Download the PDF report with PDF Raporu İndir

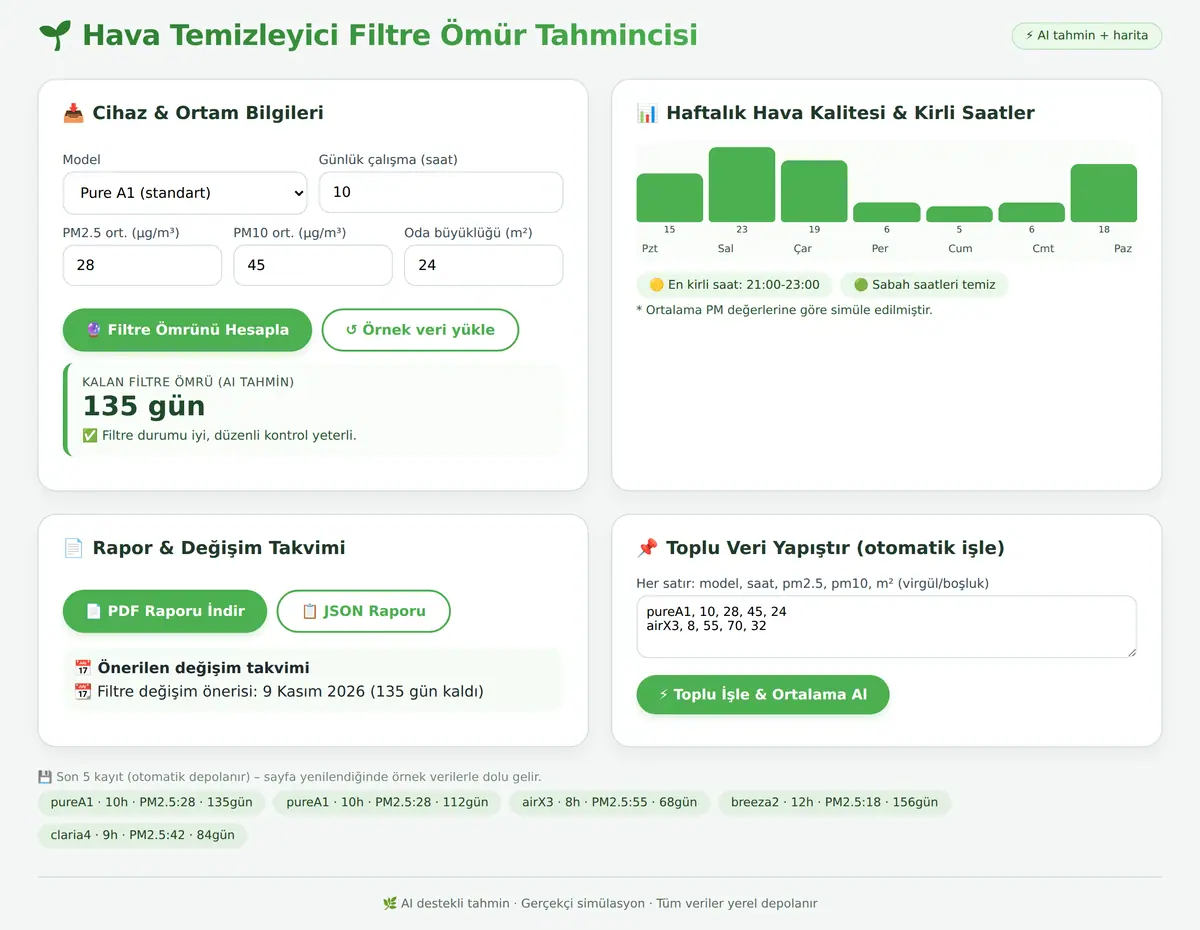point(165,611)
